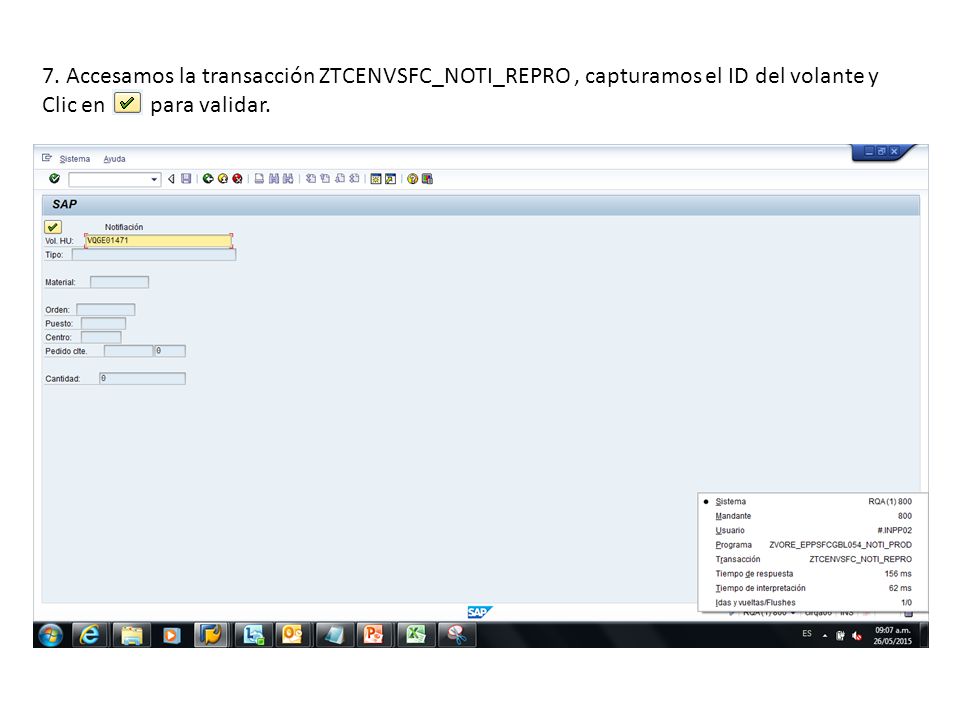Click the Cantidad field
Screen dimensions: 960x720
click(x=143, y=379)
